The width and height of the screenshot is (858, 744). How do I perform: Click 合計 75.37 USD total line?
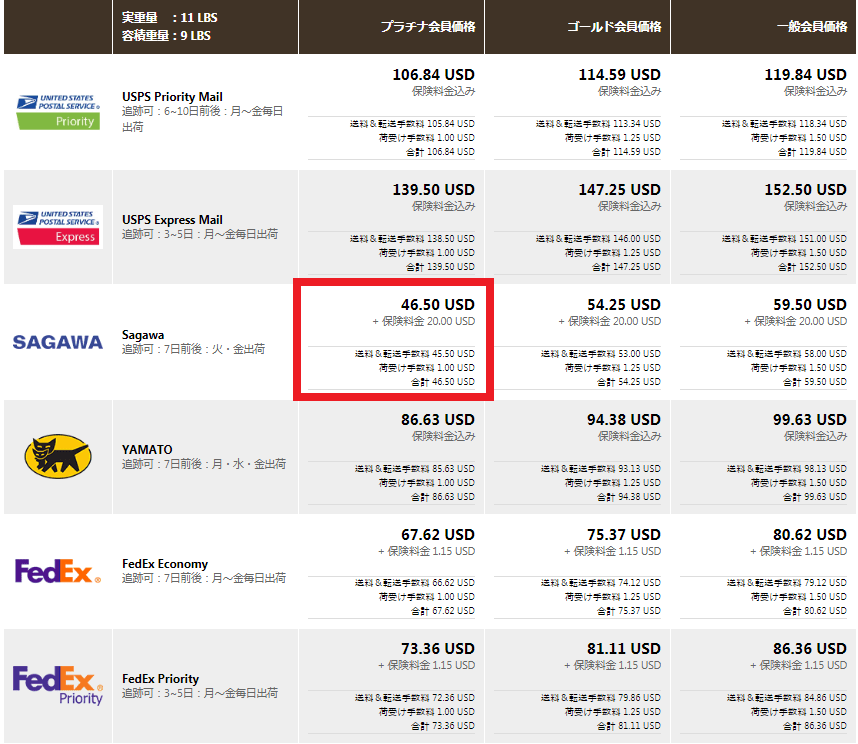pos(629,611)
